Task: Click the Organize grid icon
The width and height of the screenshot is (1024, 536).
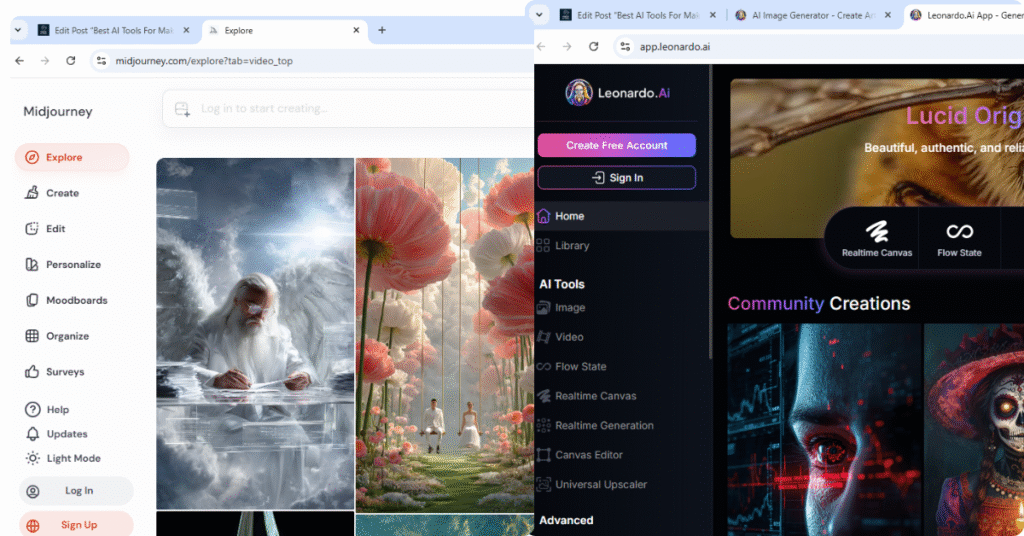Action: tap(32, 336)
